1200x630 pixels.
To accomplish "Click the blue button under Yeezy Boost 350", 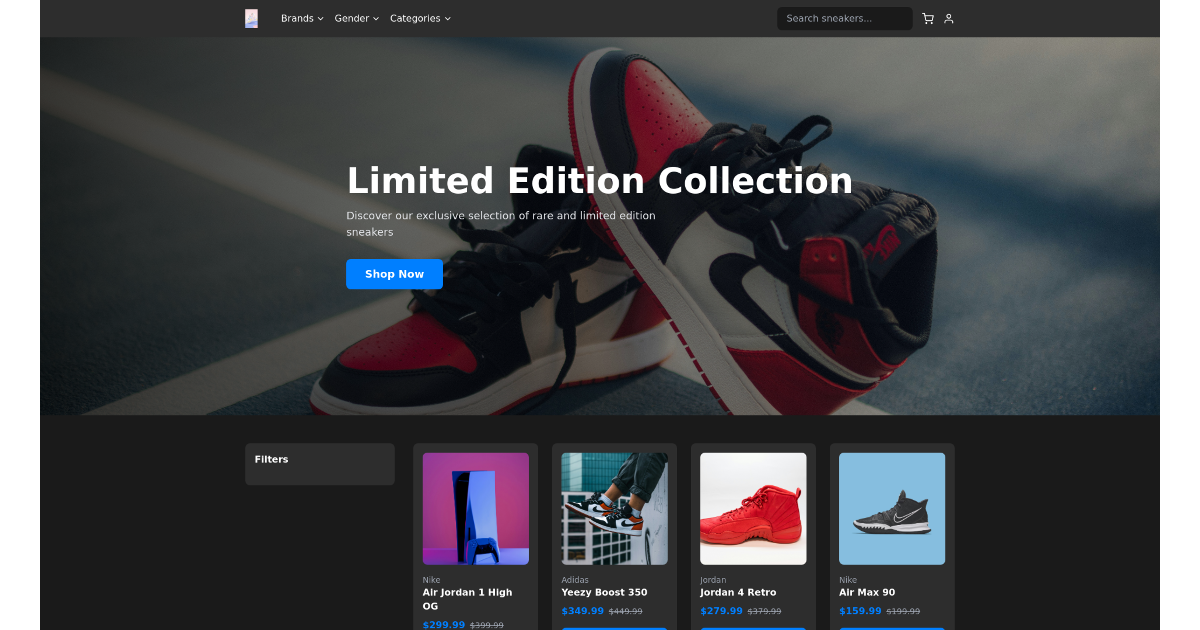I will (x=614, y=628).
